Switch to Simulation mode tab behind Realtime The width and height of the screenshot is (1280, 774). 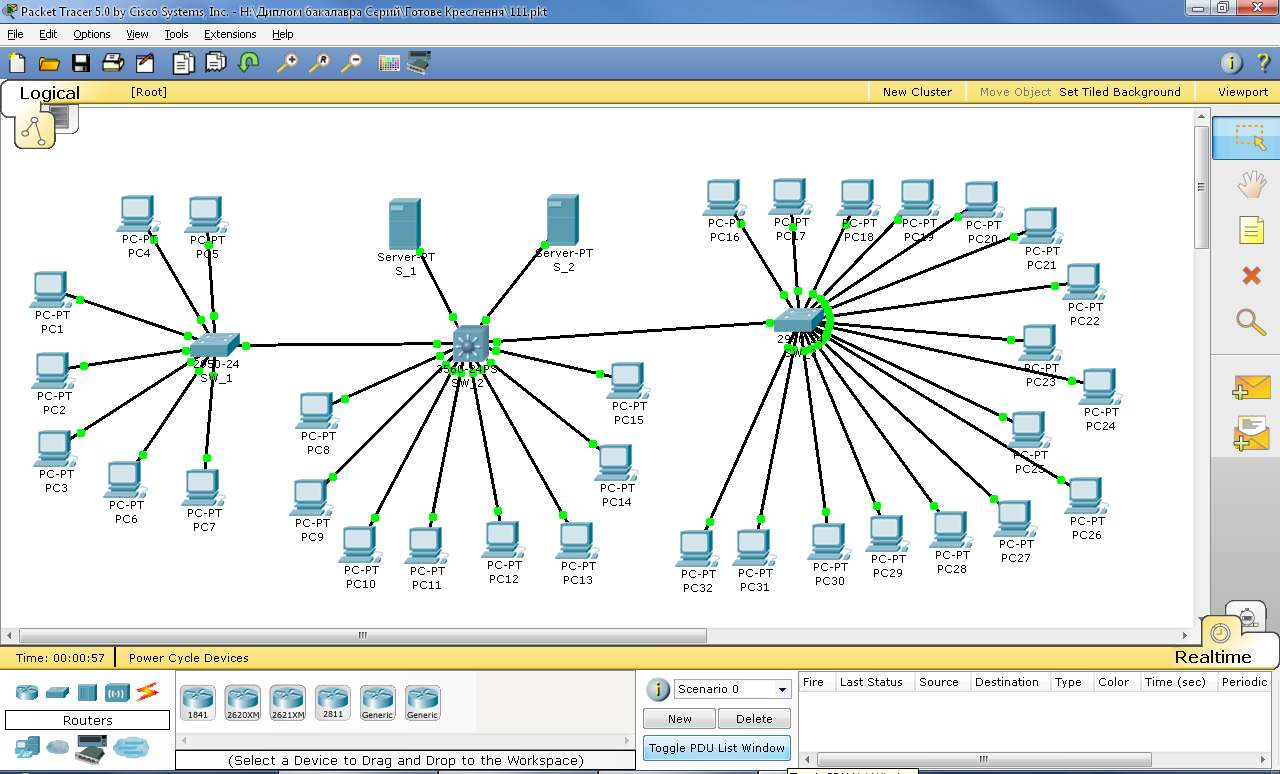[x=1247, y=617]
